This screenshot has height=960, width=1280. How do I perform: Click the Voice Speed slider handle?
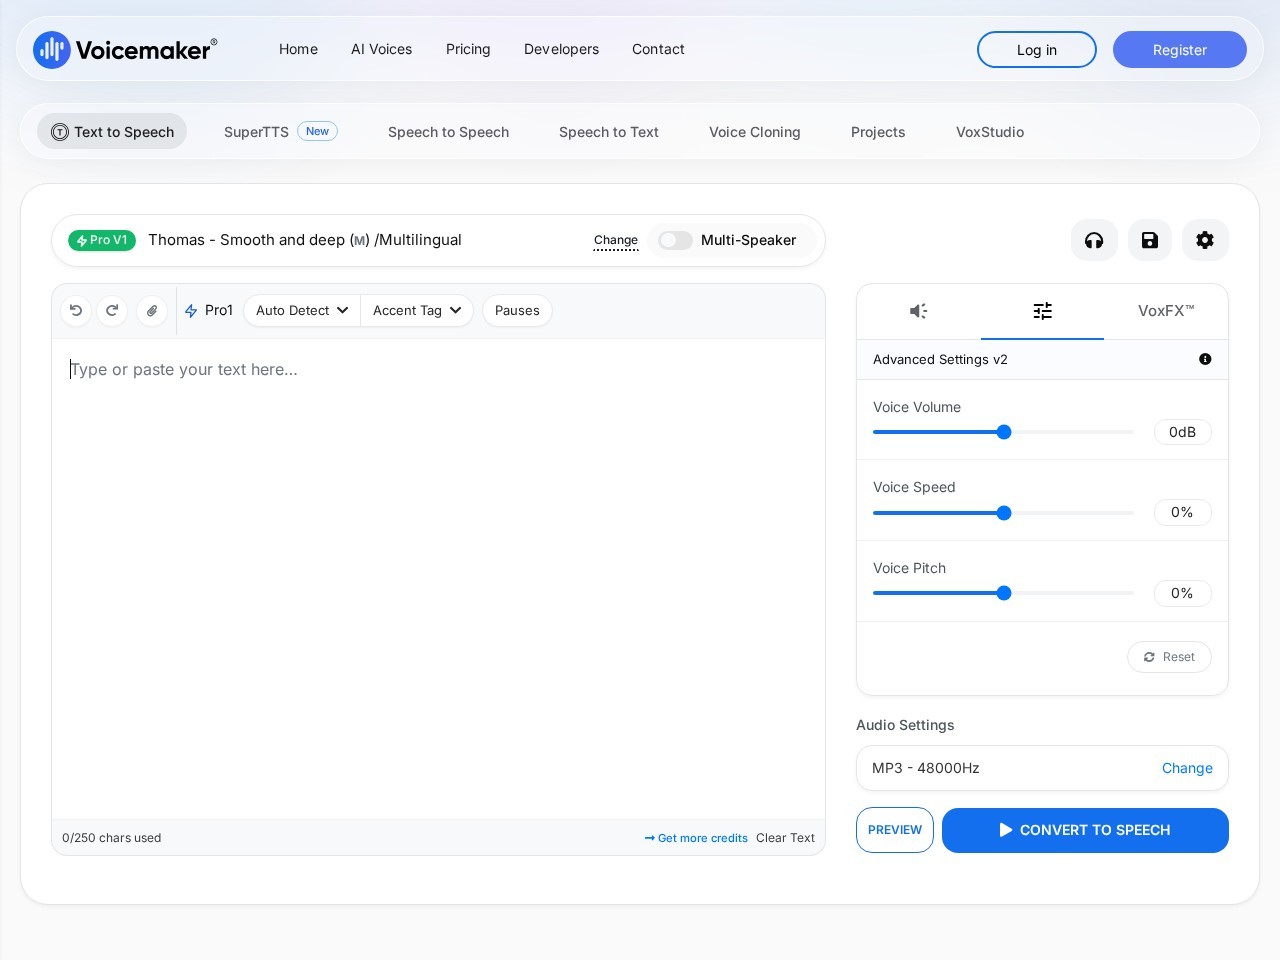(x=1004, y=513)
